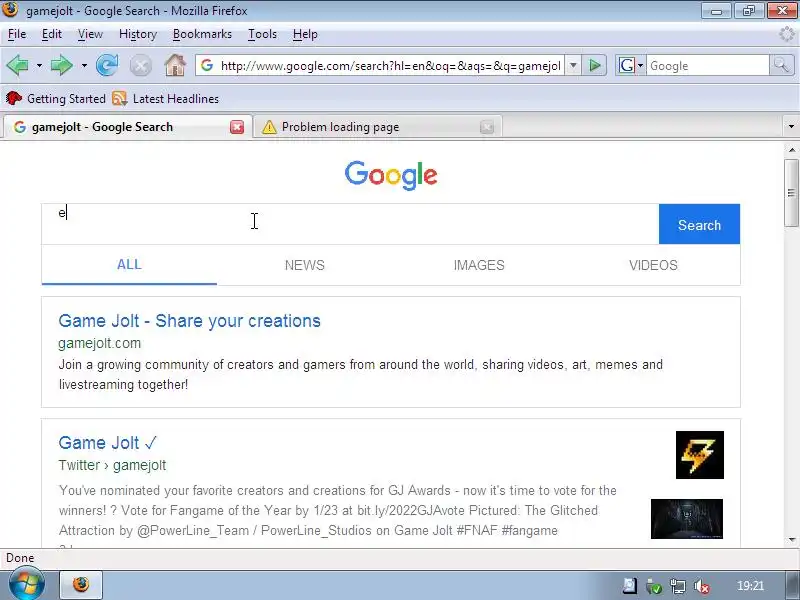Switch to IMAGES results

click(x=479, y=265)
